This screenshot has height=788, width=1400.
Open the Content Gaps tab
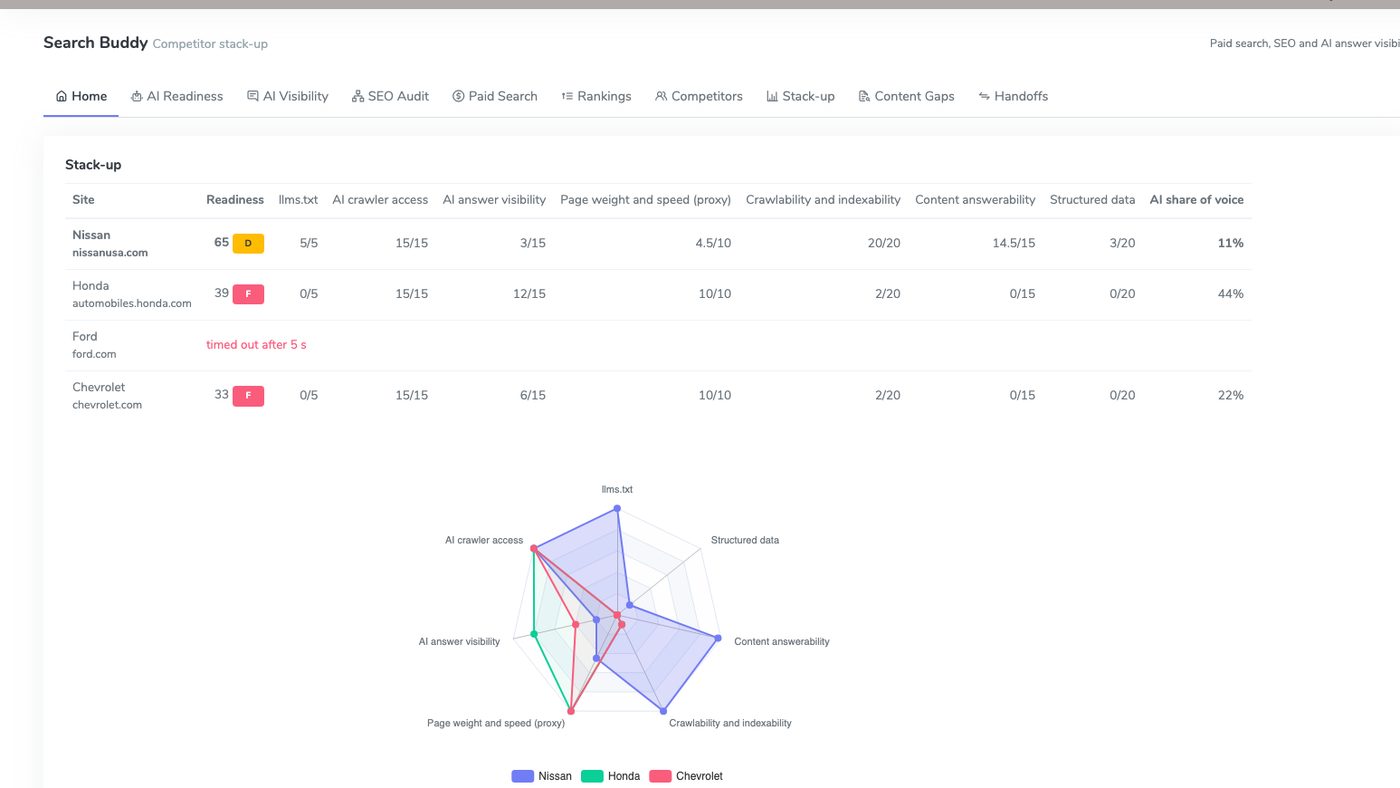point(906,97)
